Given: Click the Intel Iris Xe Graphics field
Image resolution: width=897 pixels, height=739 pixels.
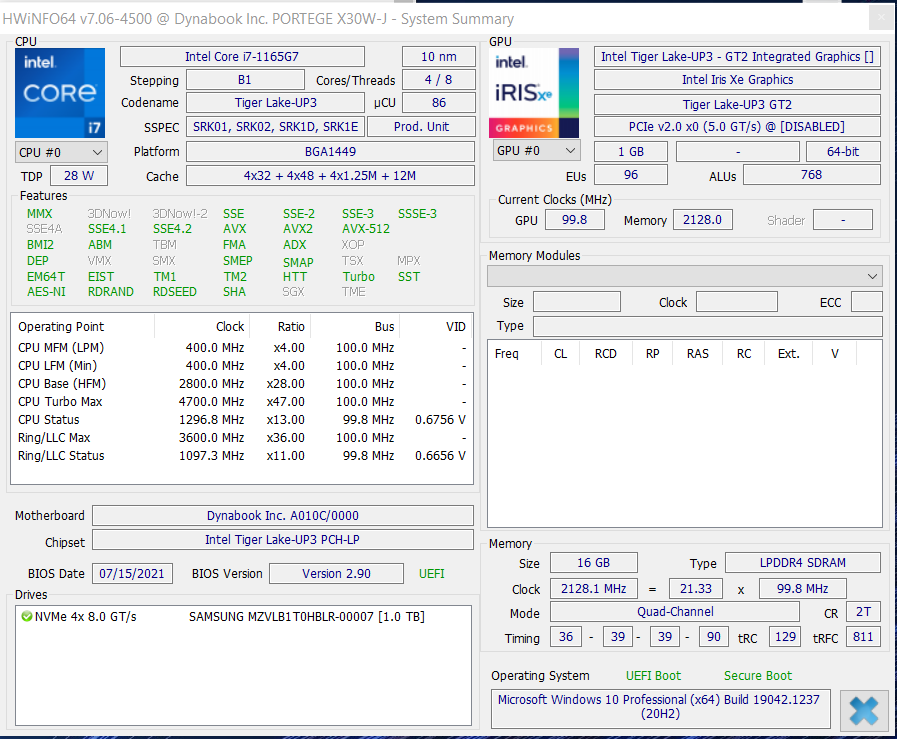Looking at the screenshot, I should tap(737, 80).
